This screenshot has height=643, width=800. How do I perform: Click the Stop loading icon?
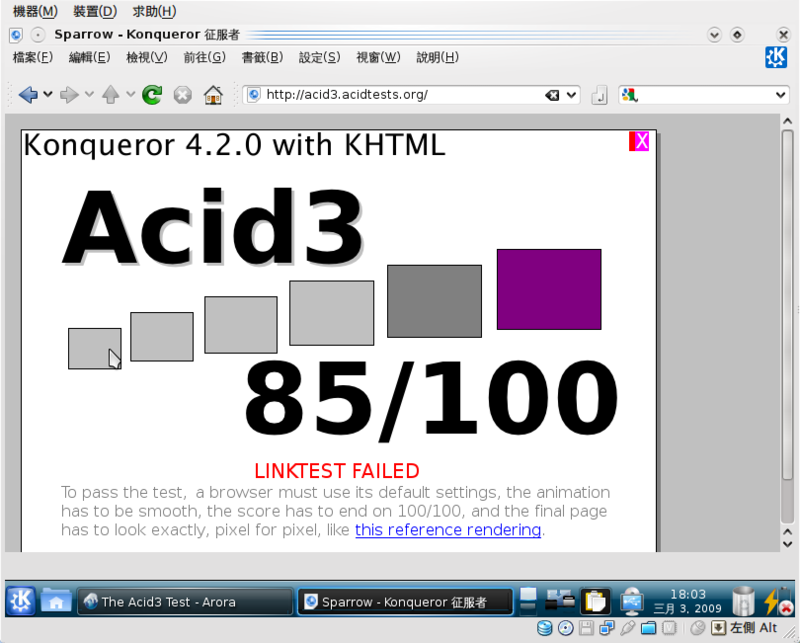(182, 95)
